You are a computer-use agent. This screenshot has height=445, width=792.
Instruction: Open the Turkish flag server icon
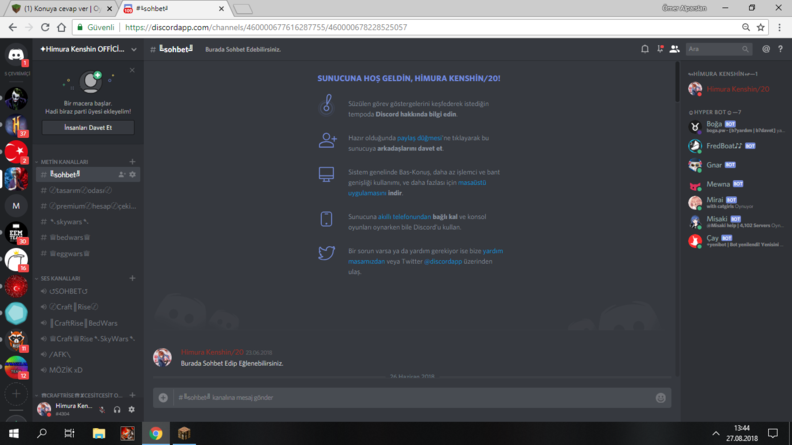[x=16, y=152]
